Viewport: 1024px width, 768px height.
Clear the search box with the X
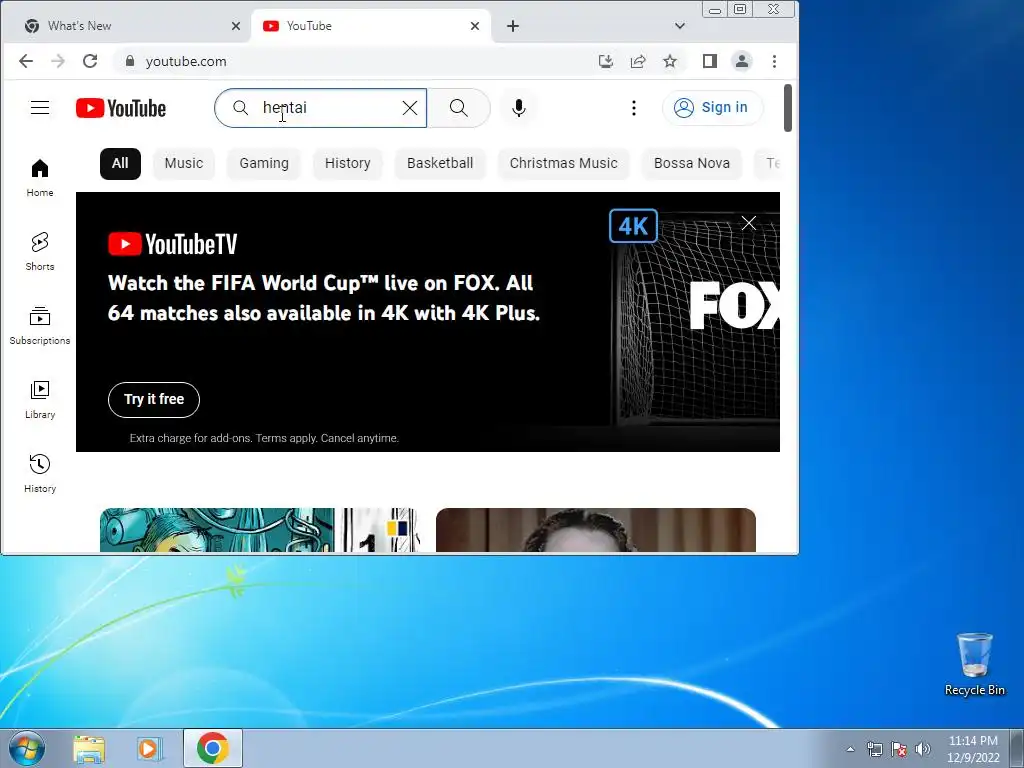coord(409,108)
